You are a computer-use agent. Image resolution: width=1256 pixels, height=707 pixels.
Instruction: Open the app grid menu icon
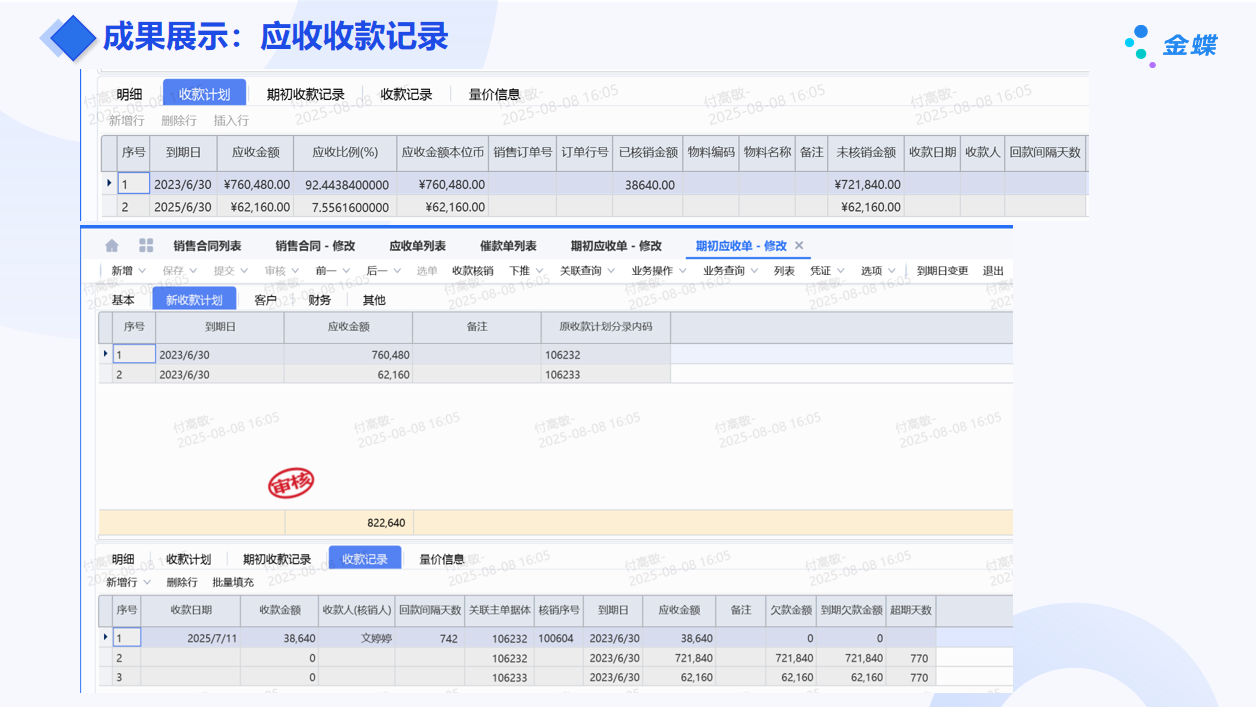click(146, 246)
